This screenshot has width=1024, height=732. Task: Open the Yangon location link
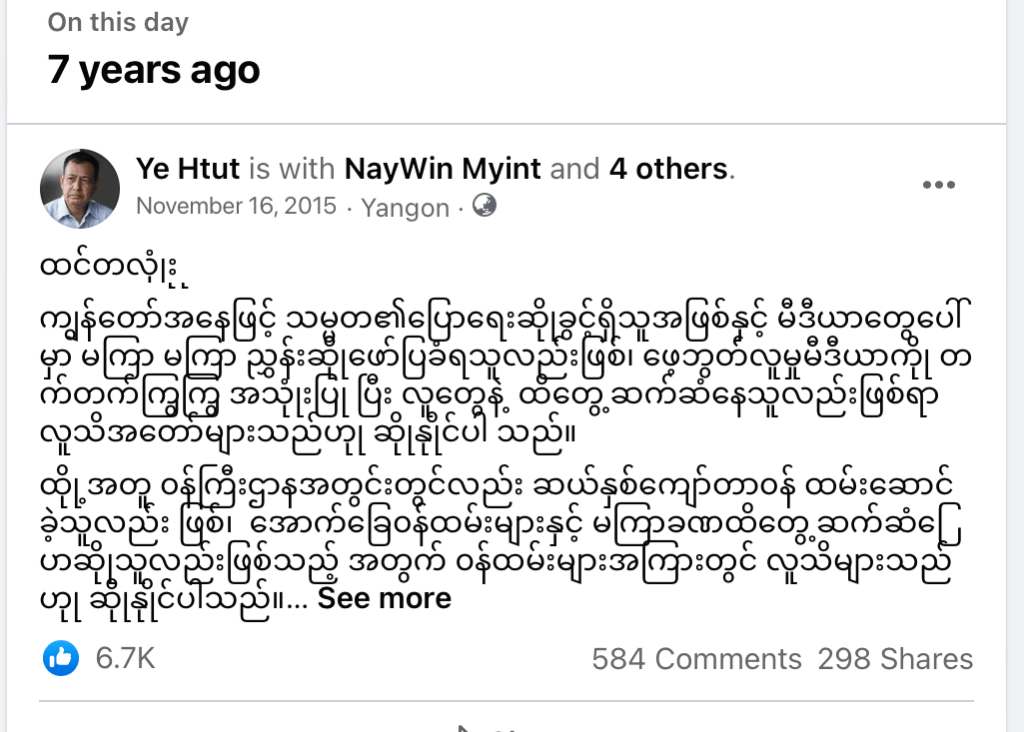coord(405,207)
